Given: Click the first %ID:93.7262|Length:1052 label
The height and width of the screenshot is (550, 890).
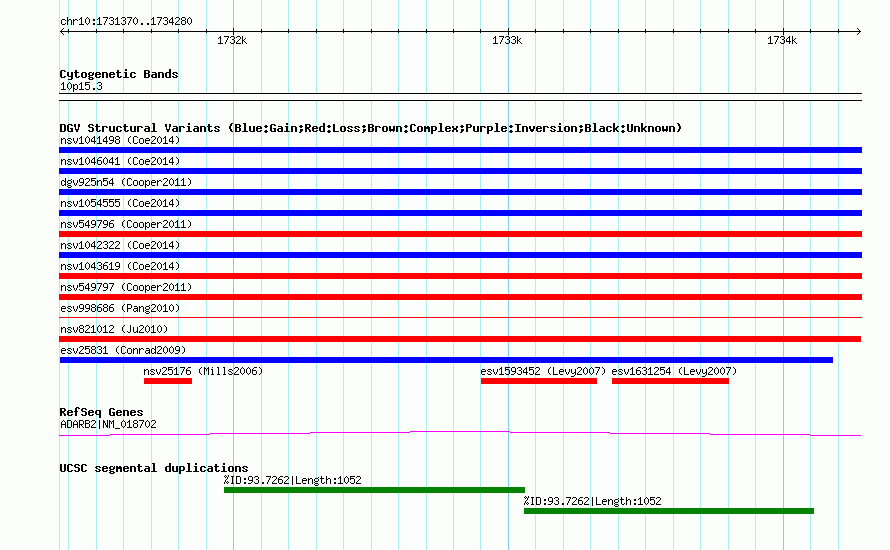Looking at the screenshot, I should pos(292,480).
